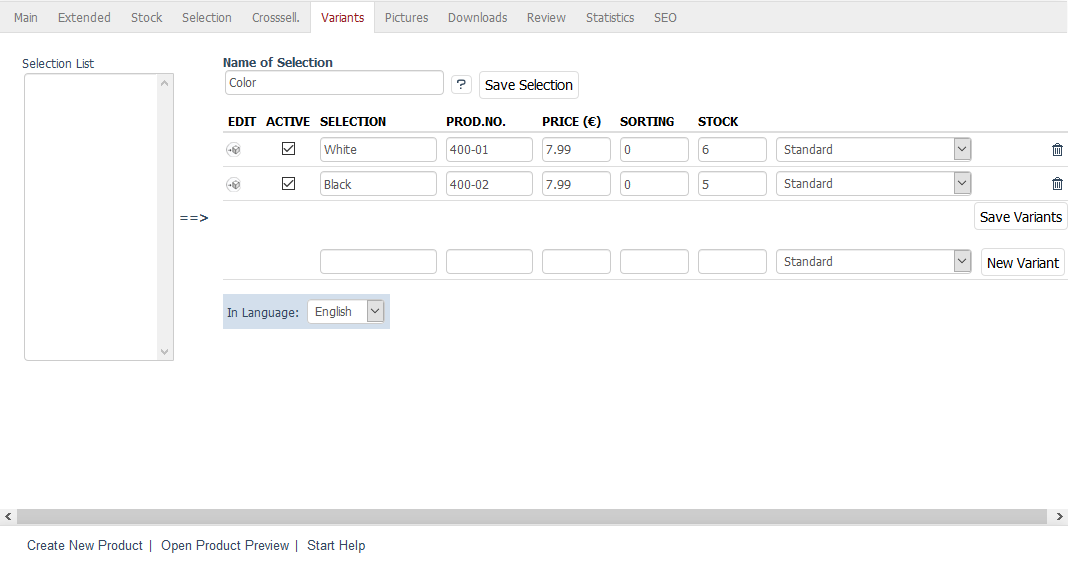Click the price field of White variant
The height and width of the screenshot is (564, 1068).
pos(576,150)
